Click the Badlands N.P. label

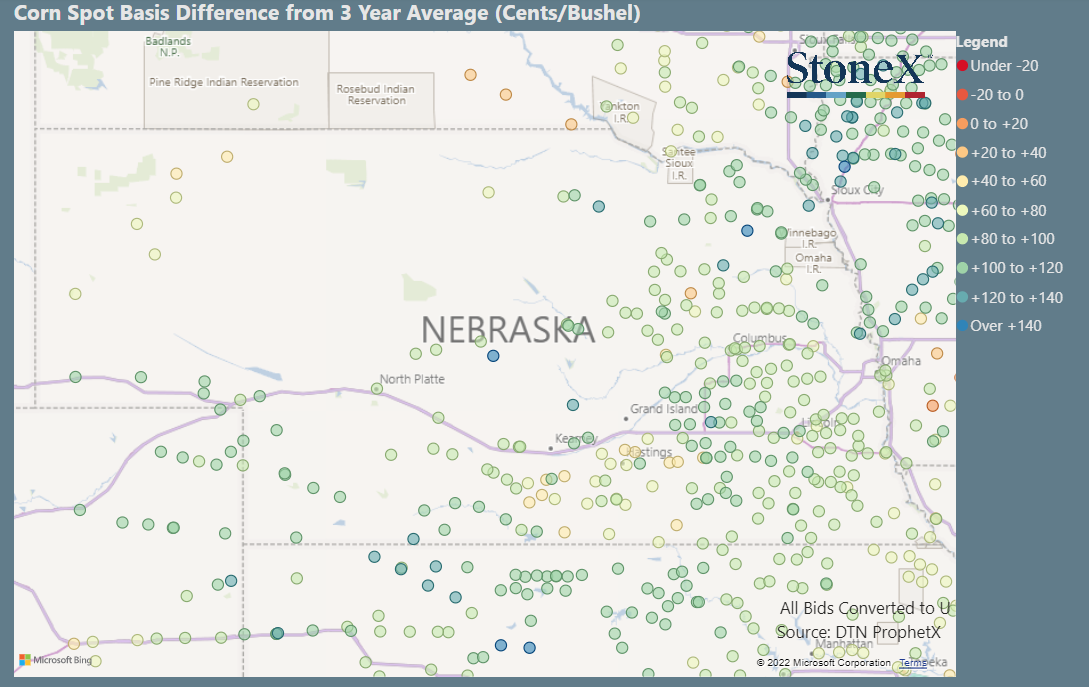pos(168,47)
